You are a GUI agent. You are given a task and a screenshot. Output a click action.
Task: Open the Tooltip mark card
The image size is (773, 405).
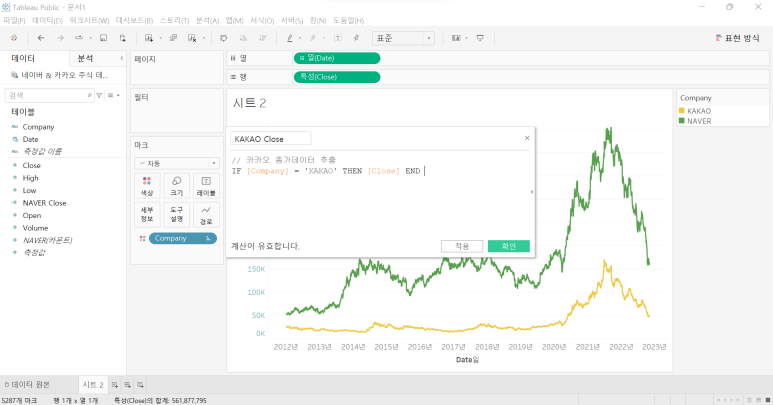click(176, 214)
